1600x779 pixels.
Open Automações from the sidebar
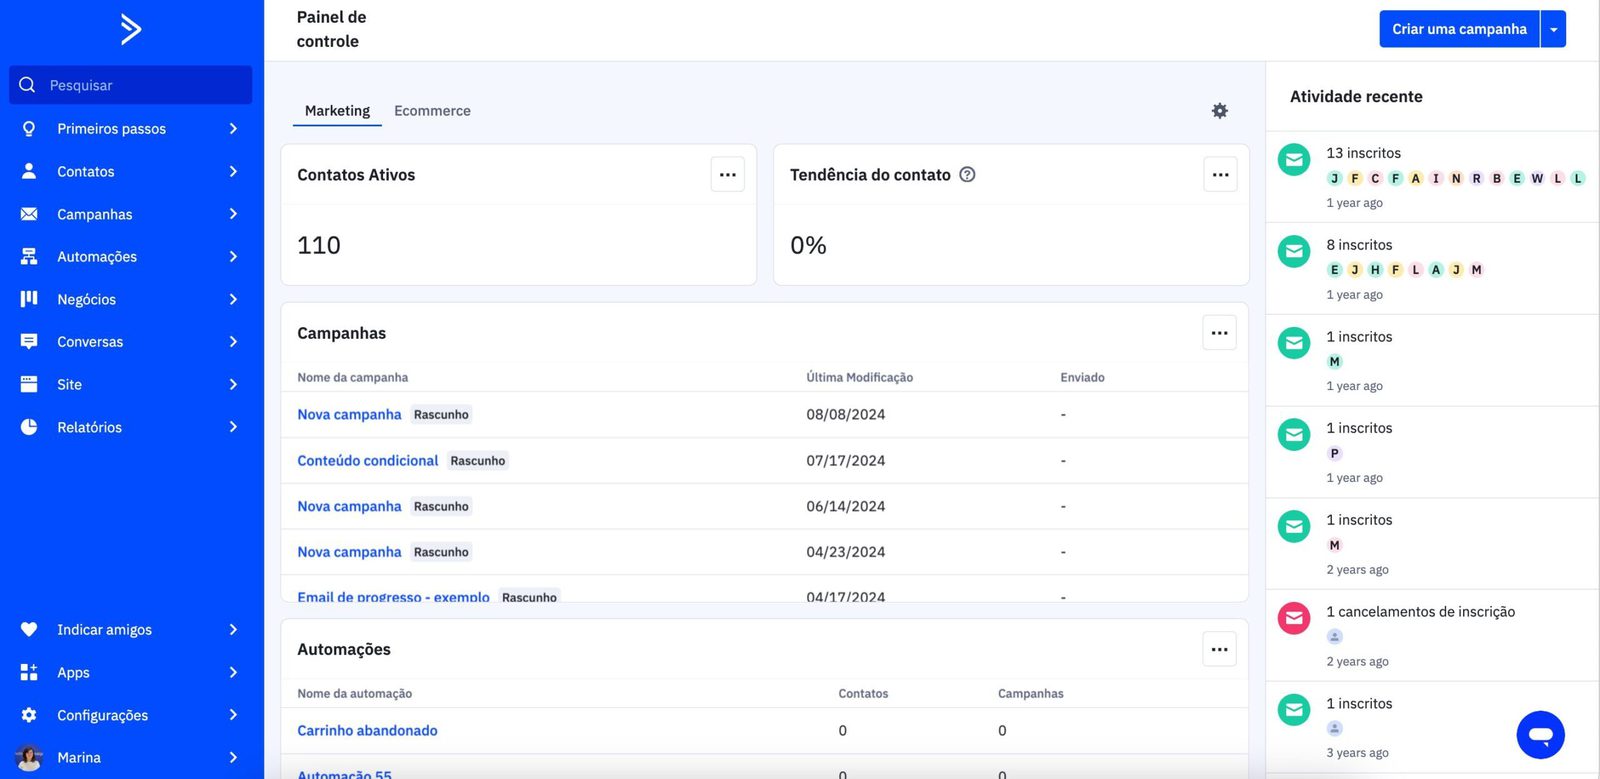[x=97, y=257]
